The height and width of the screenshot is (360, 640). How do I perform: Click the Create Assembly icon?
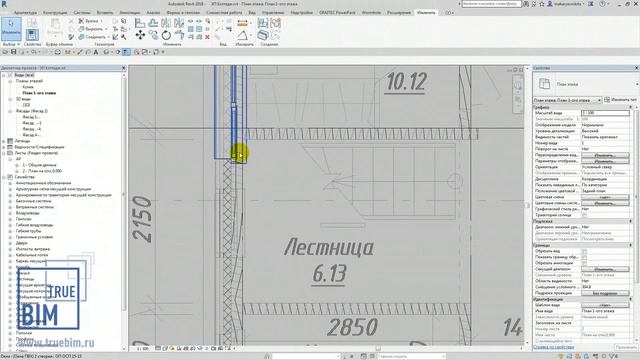pyautogui.click(x=263, y=23)
